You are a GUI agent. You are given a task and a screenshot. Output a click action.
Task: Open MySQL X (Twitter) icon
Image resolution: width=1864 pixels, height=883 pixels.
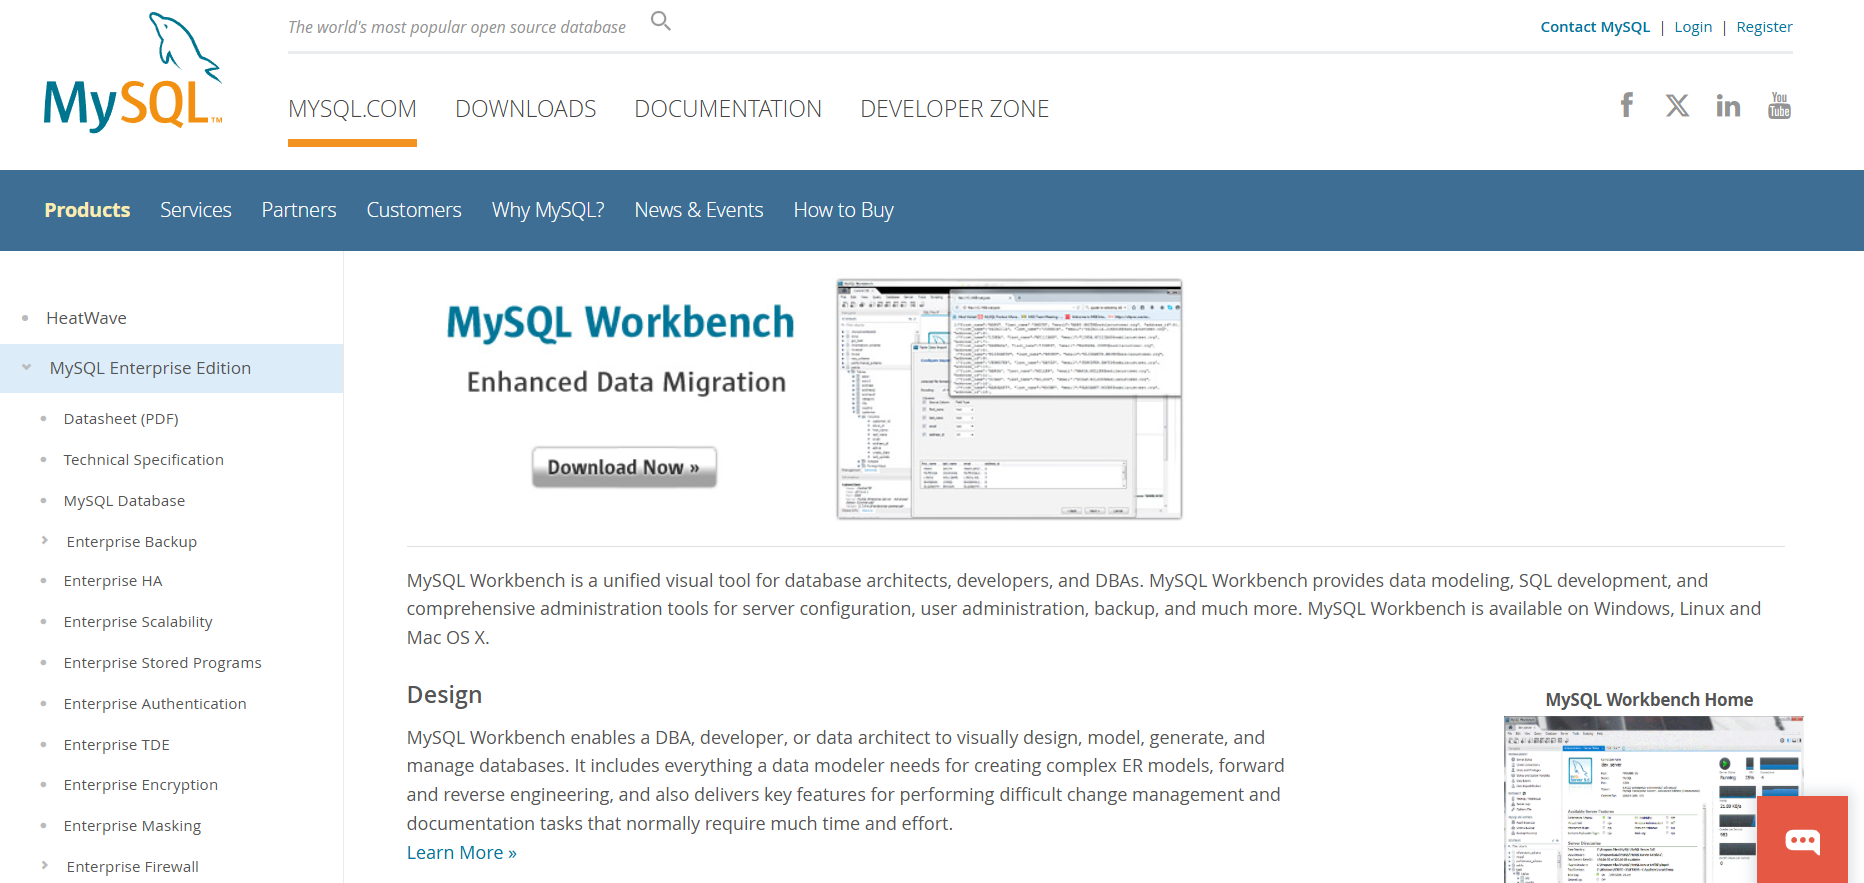(x=1677, y=106)
